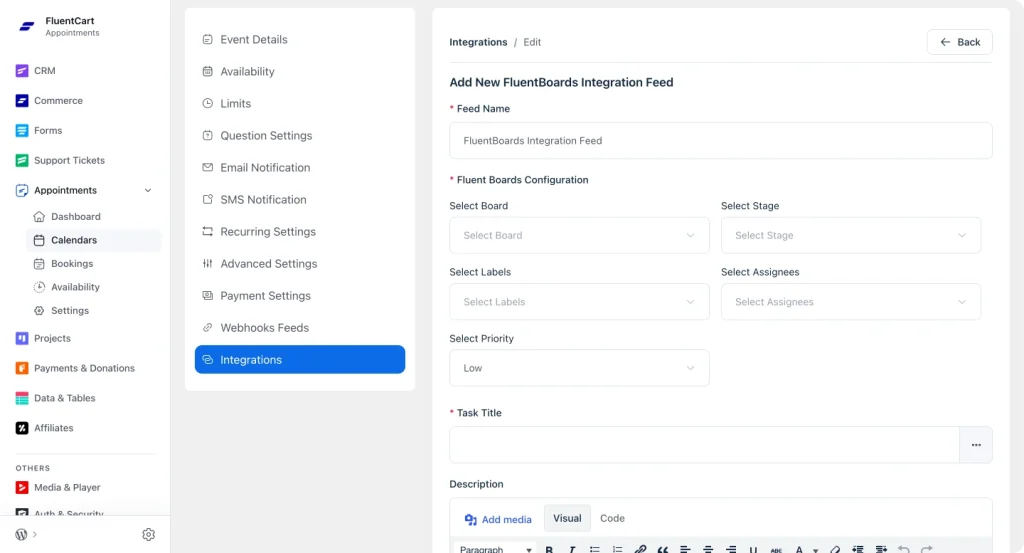Open the Commerce module

(49, 101)
